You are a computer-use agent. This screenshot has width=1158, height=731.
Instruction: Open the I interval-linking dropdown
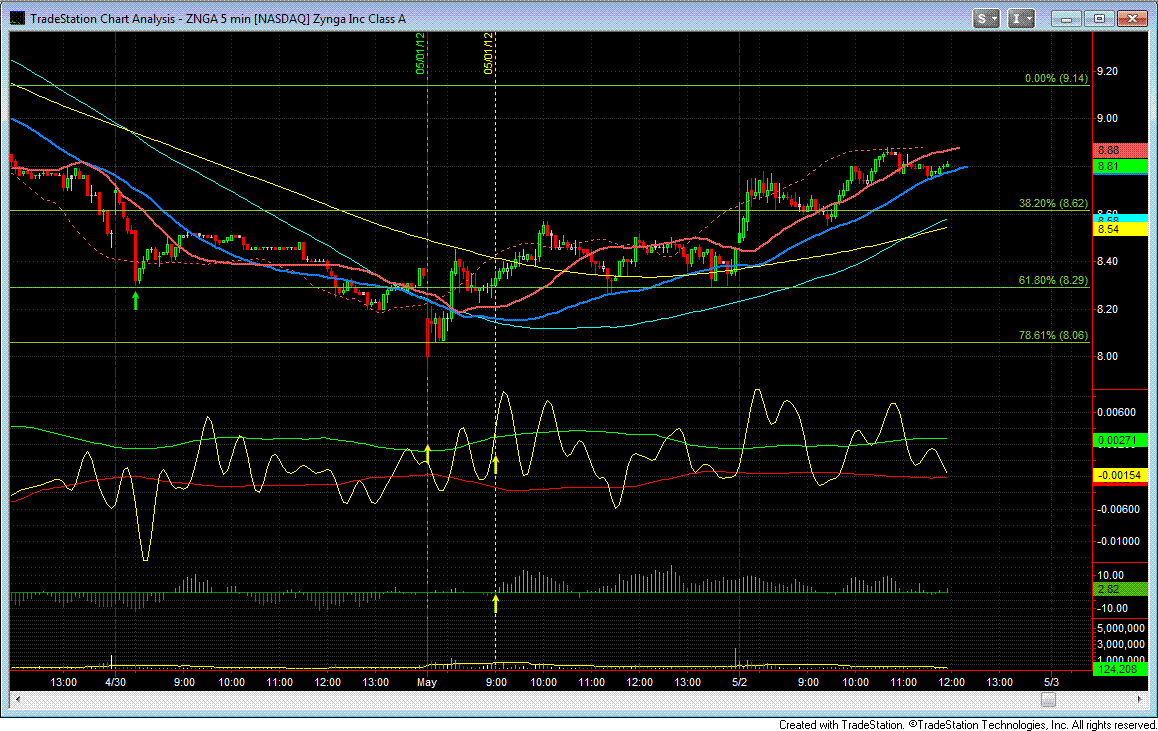(1021, 19)
